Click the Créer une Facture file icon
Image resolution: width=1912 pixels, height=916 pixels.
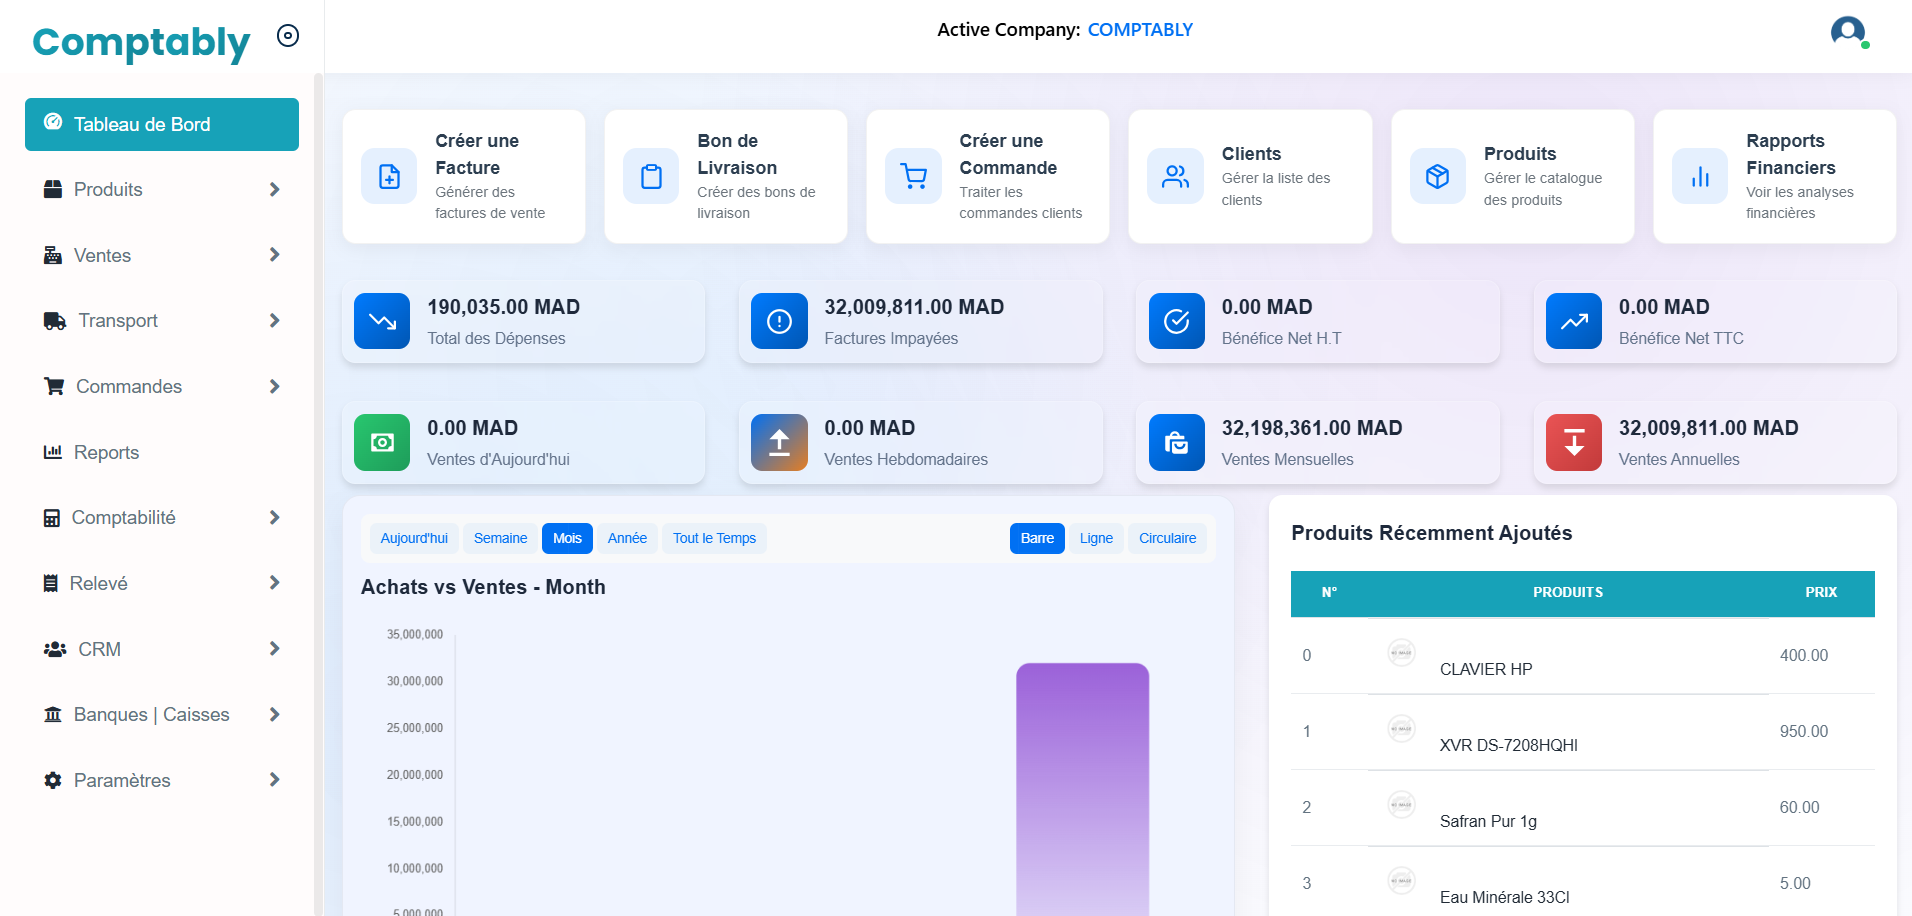[x=389, y=177]
